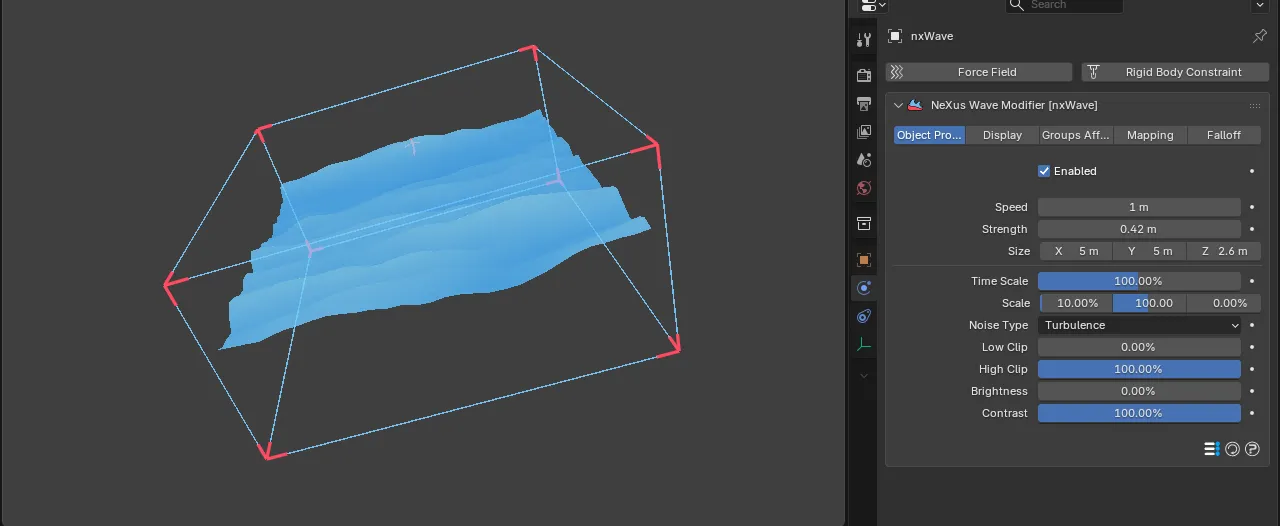Screen dimensions: 1280x526
Task: Open the Object Constraints properties tab
Action: 864,316
